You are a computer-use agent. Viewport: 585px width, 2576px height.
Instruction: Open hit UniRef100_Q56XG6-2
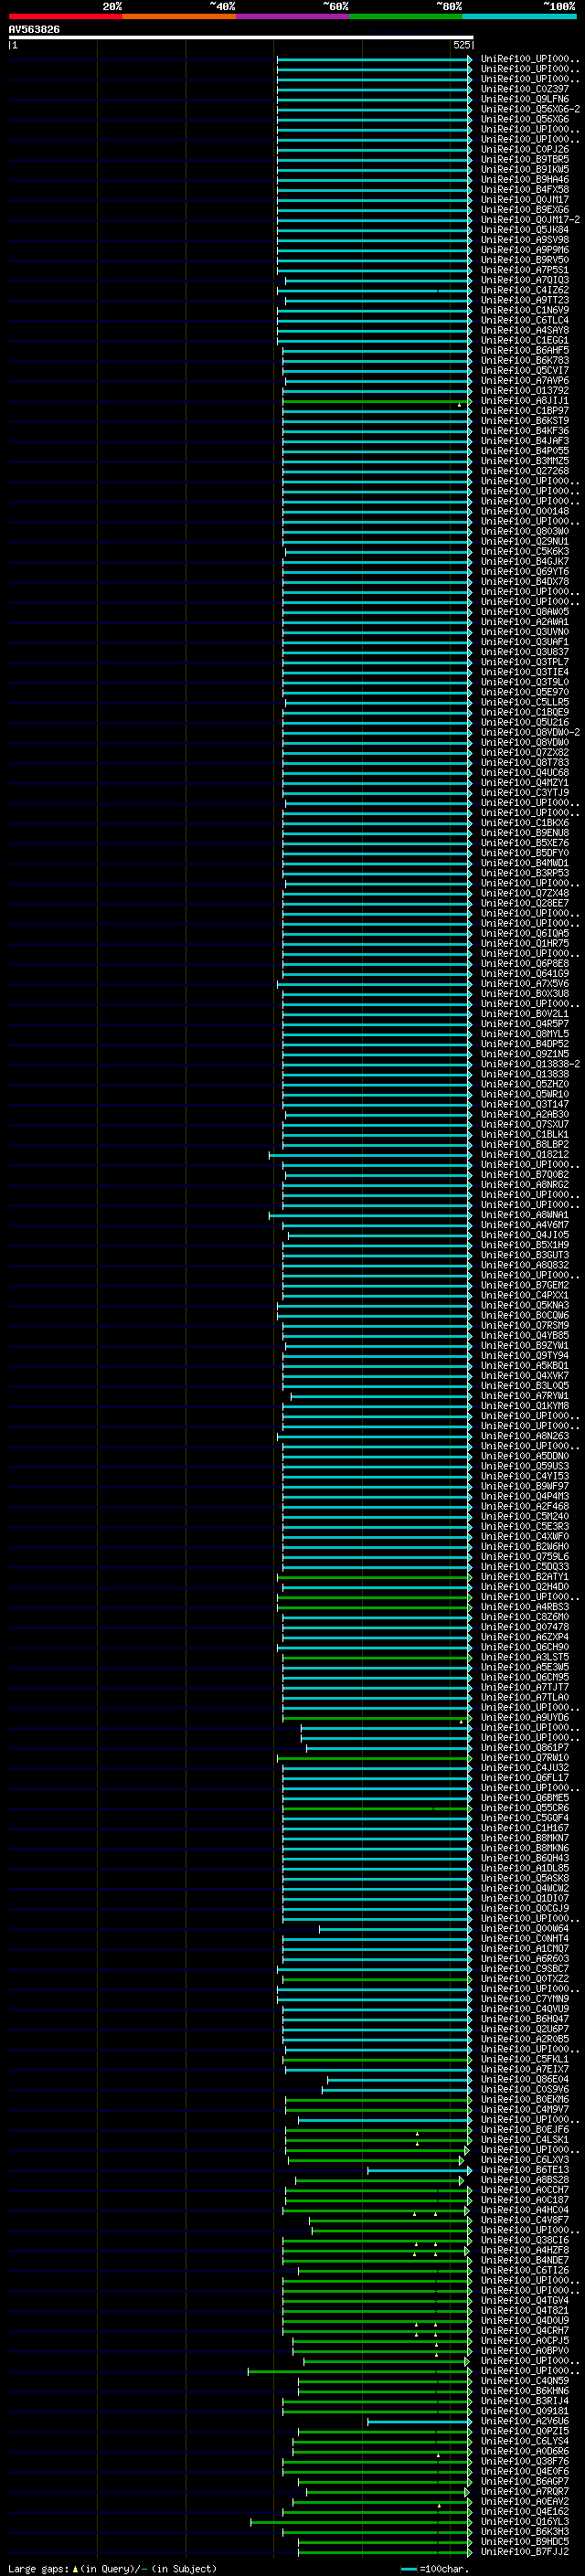click(x=530, y=110)
